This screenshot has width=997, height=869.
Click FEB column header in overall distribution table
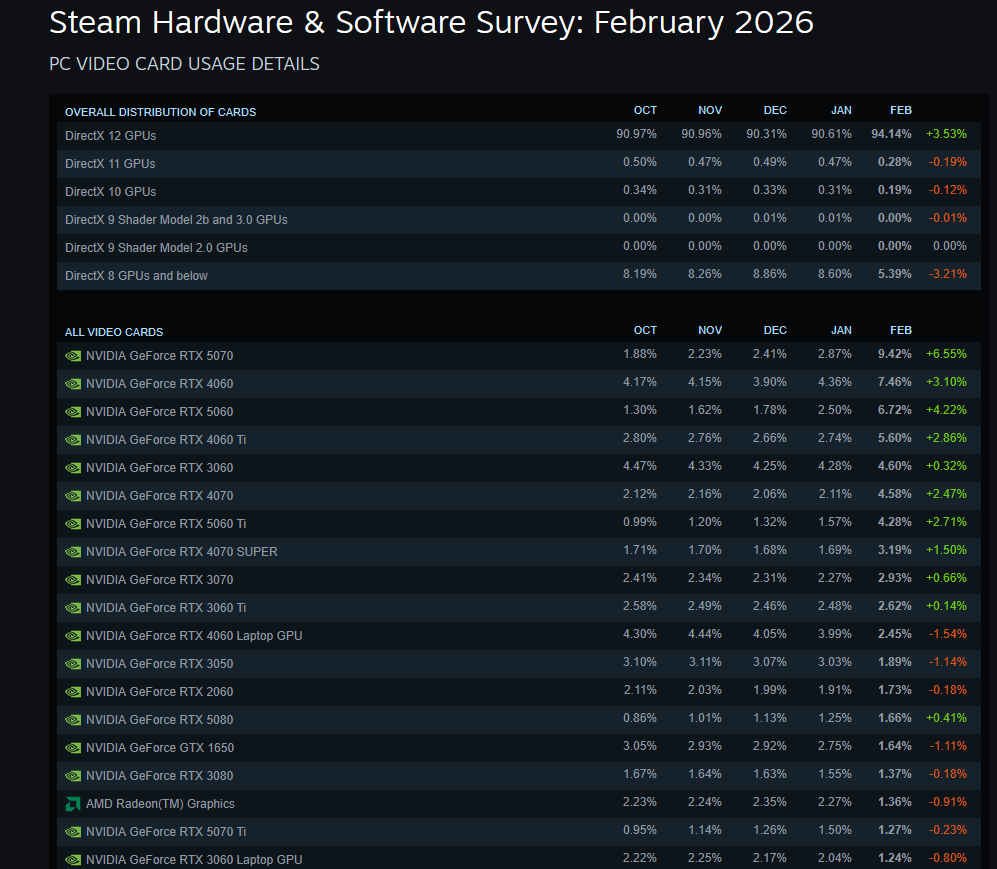pyautogui.click(x=901, y=110)
